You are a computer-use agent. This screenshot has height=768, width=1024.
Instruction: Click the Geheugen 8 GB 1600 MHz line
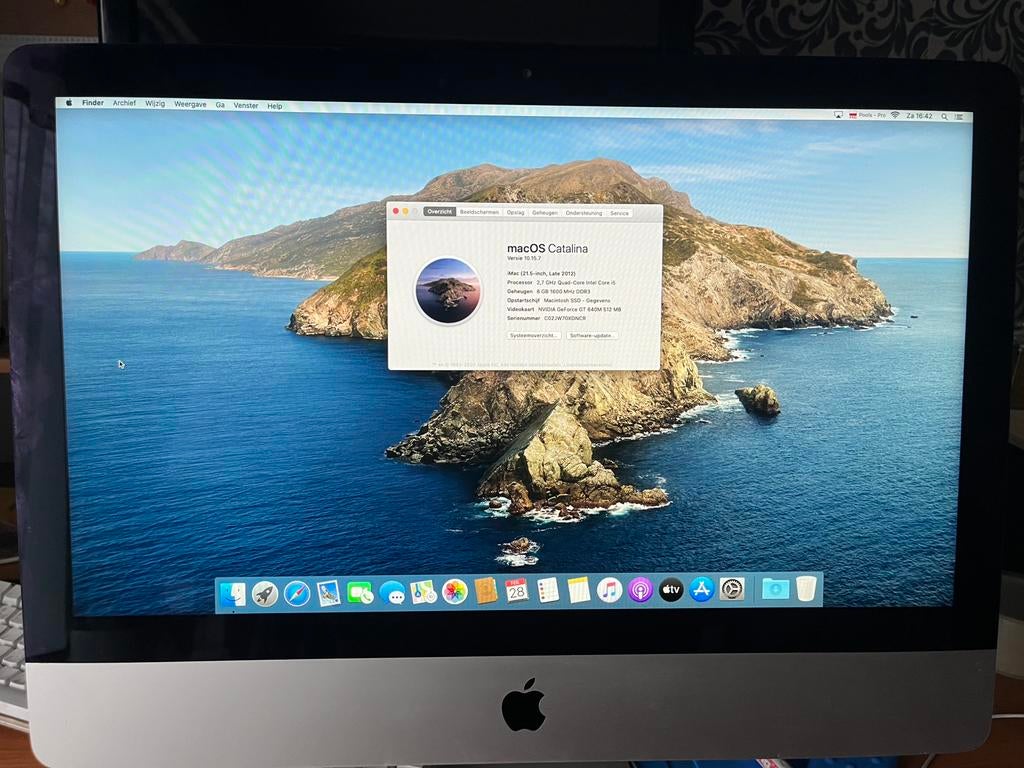point(549,291)
